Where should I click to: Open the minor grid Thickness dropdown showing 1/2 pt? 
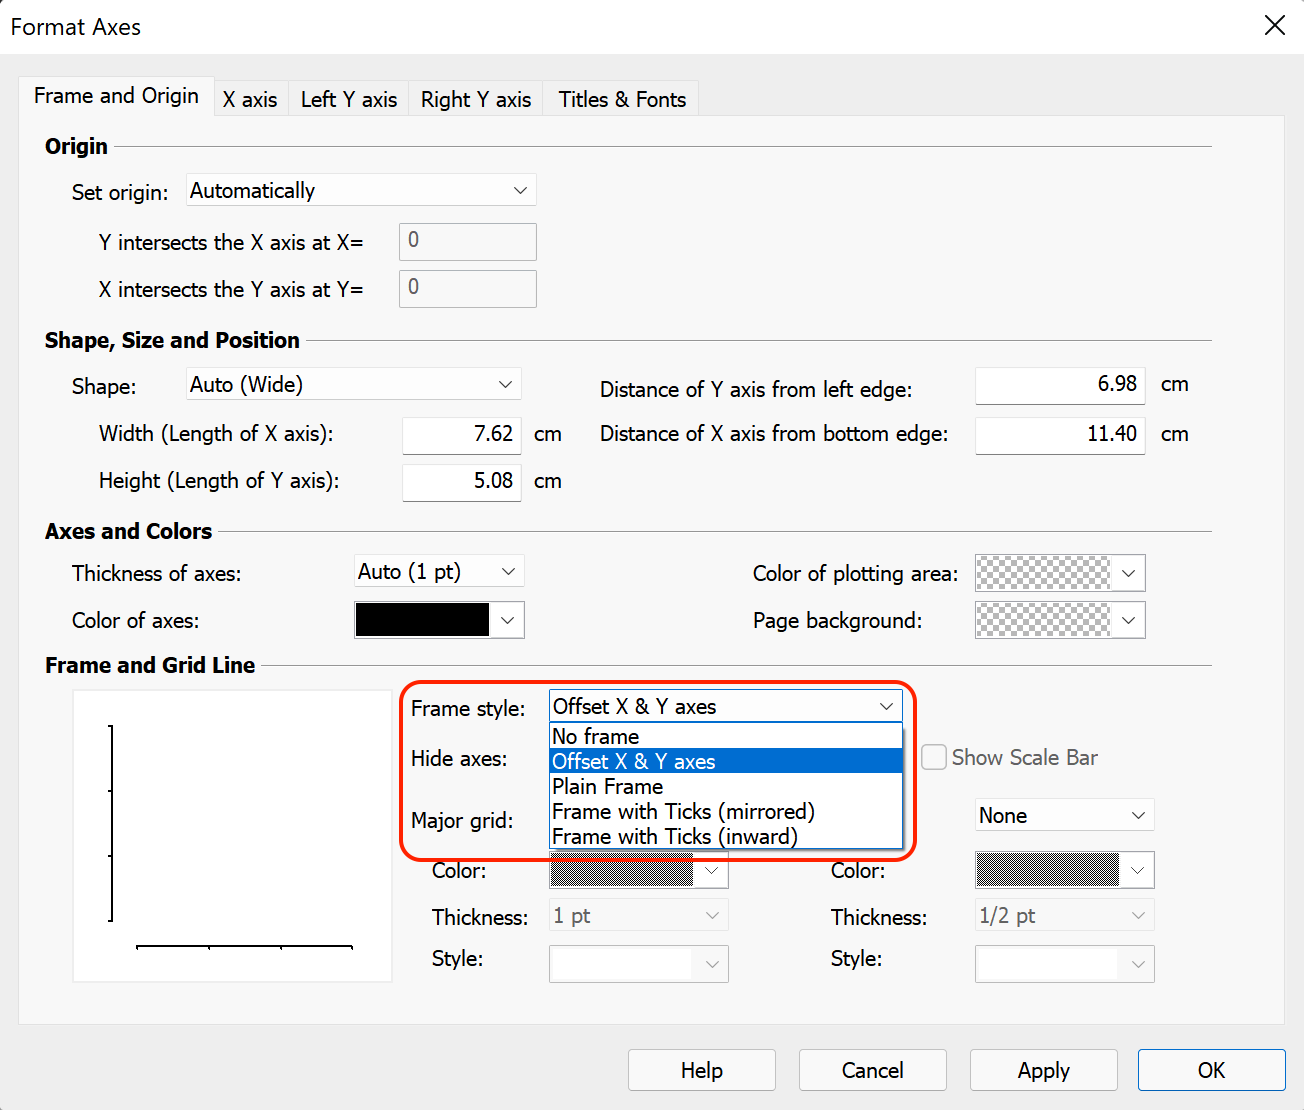[x=1063, y=914]
